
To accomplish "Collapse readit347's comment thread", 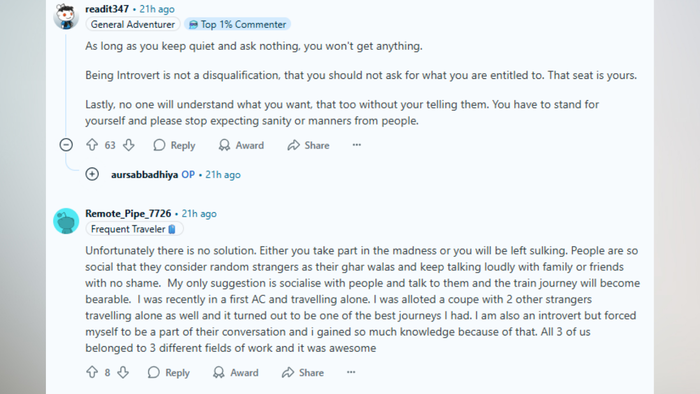I will pos(66,145).
